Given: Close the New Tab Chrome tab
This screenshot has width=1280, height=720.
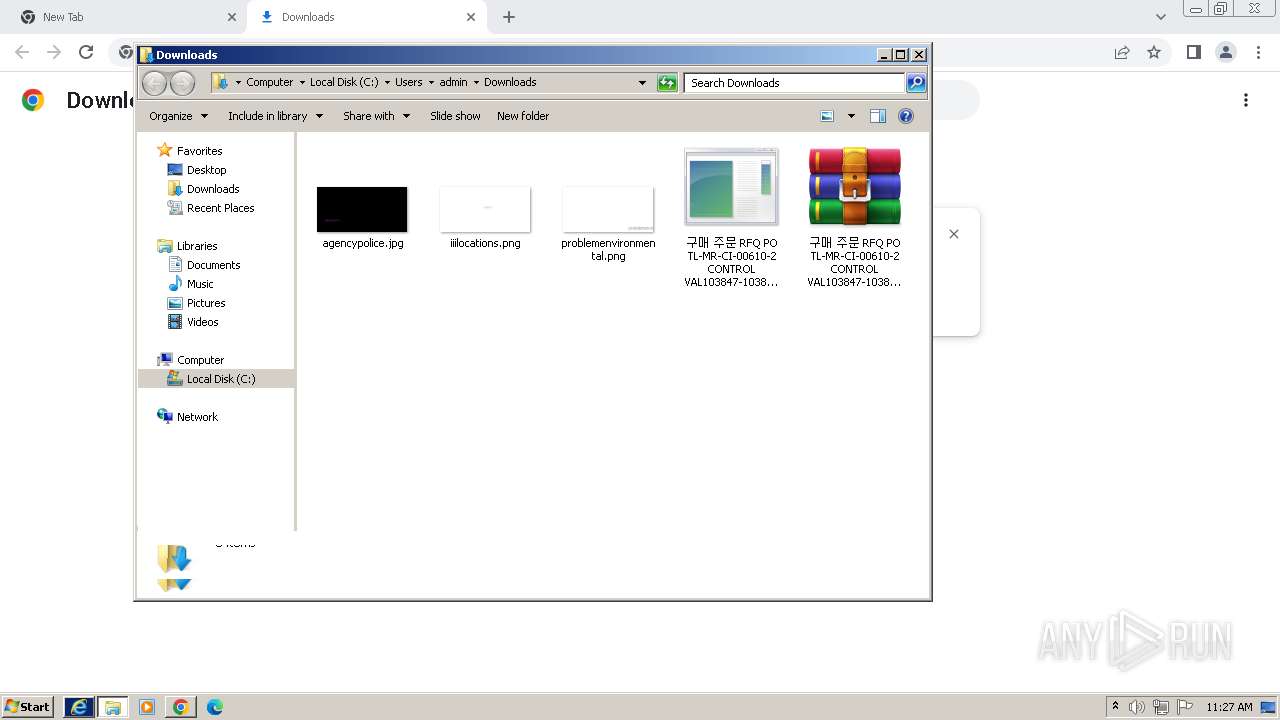Looking at the screenshot, I should 232,17.
